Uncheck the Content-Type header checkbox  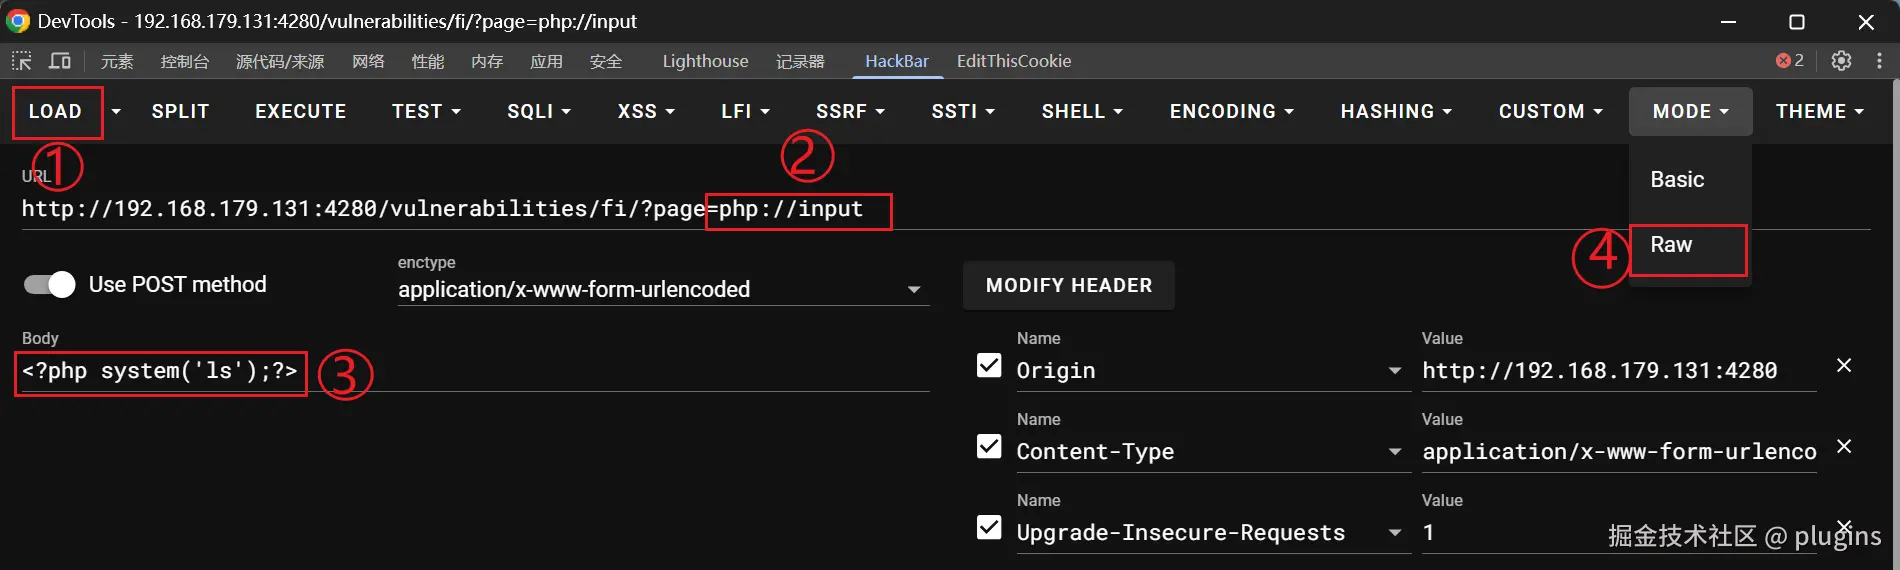989,447
